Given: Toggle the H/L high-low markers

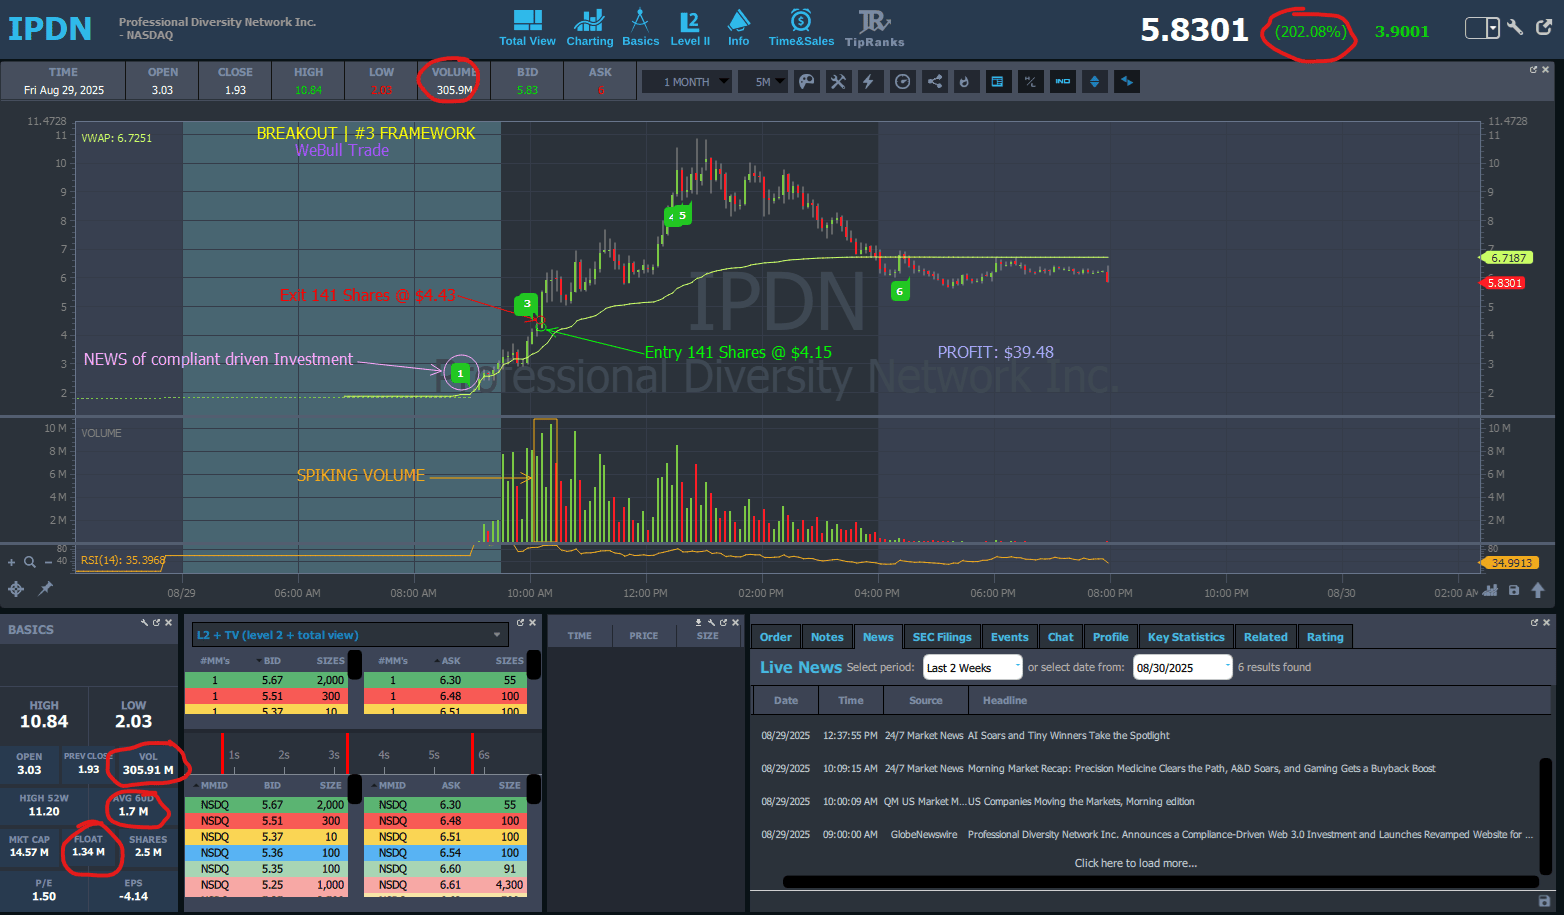Looking at the screenshot, I should click(1030, 82).
